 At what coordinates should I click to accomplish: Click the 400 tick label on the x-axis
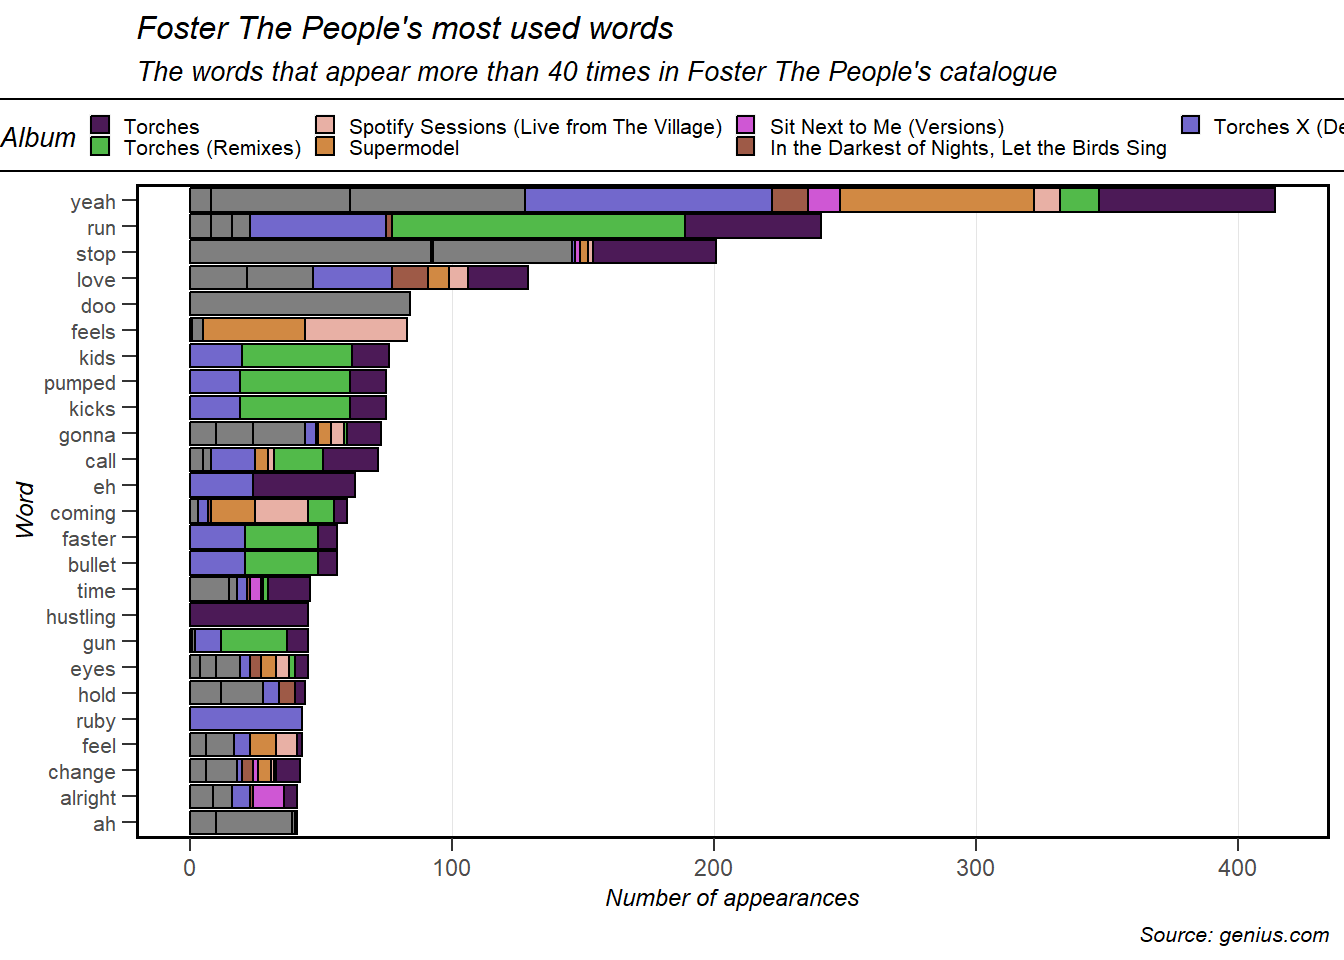click(x=1237, y=868)
